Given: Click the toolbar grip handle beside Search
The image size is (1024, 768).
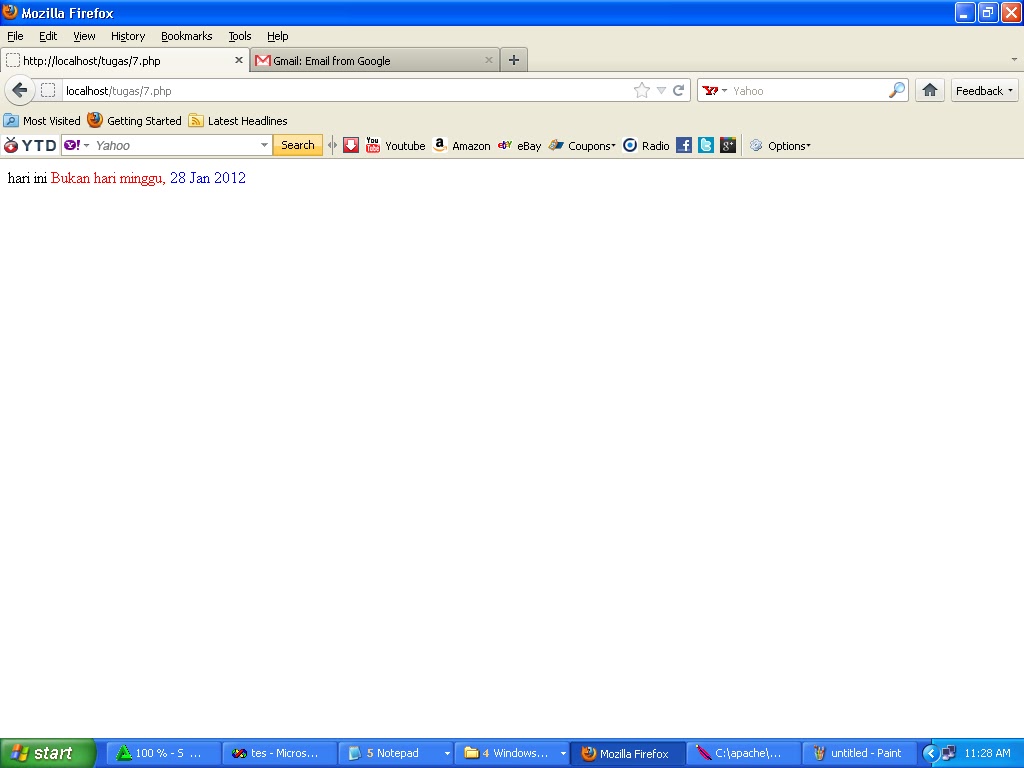Looking at the screenshot, I should point(332,145).
